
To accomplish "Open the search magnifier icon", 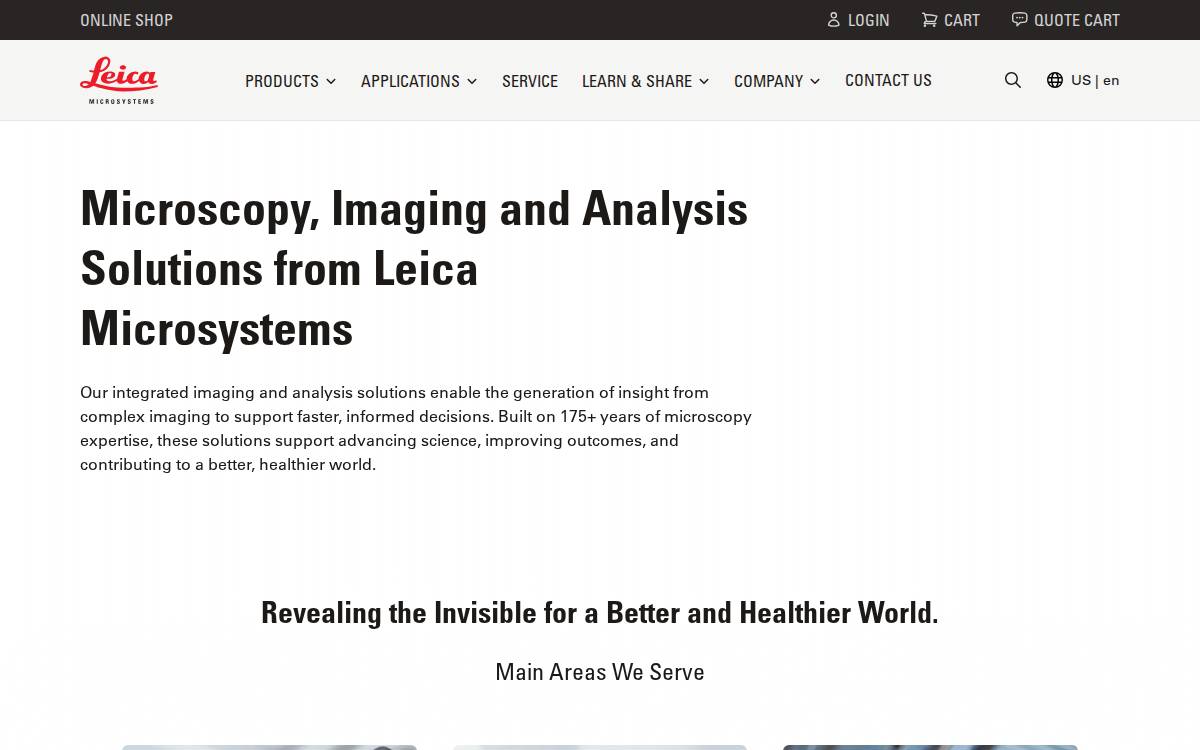I will pos(1013,80).
